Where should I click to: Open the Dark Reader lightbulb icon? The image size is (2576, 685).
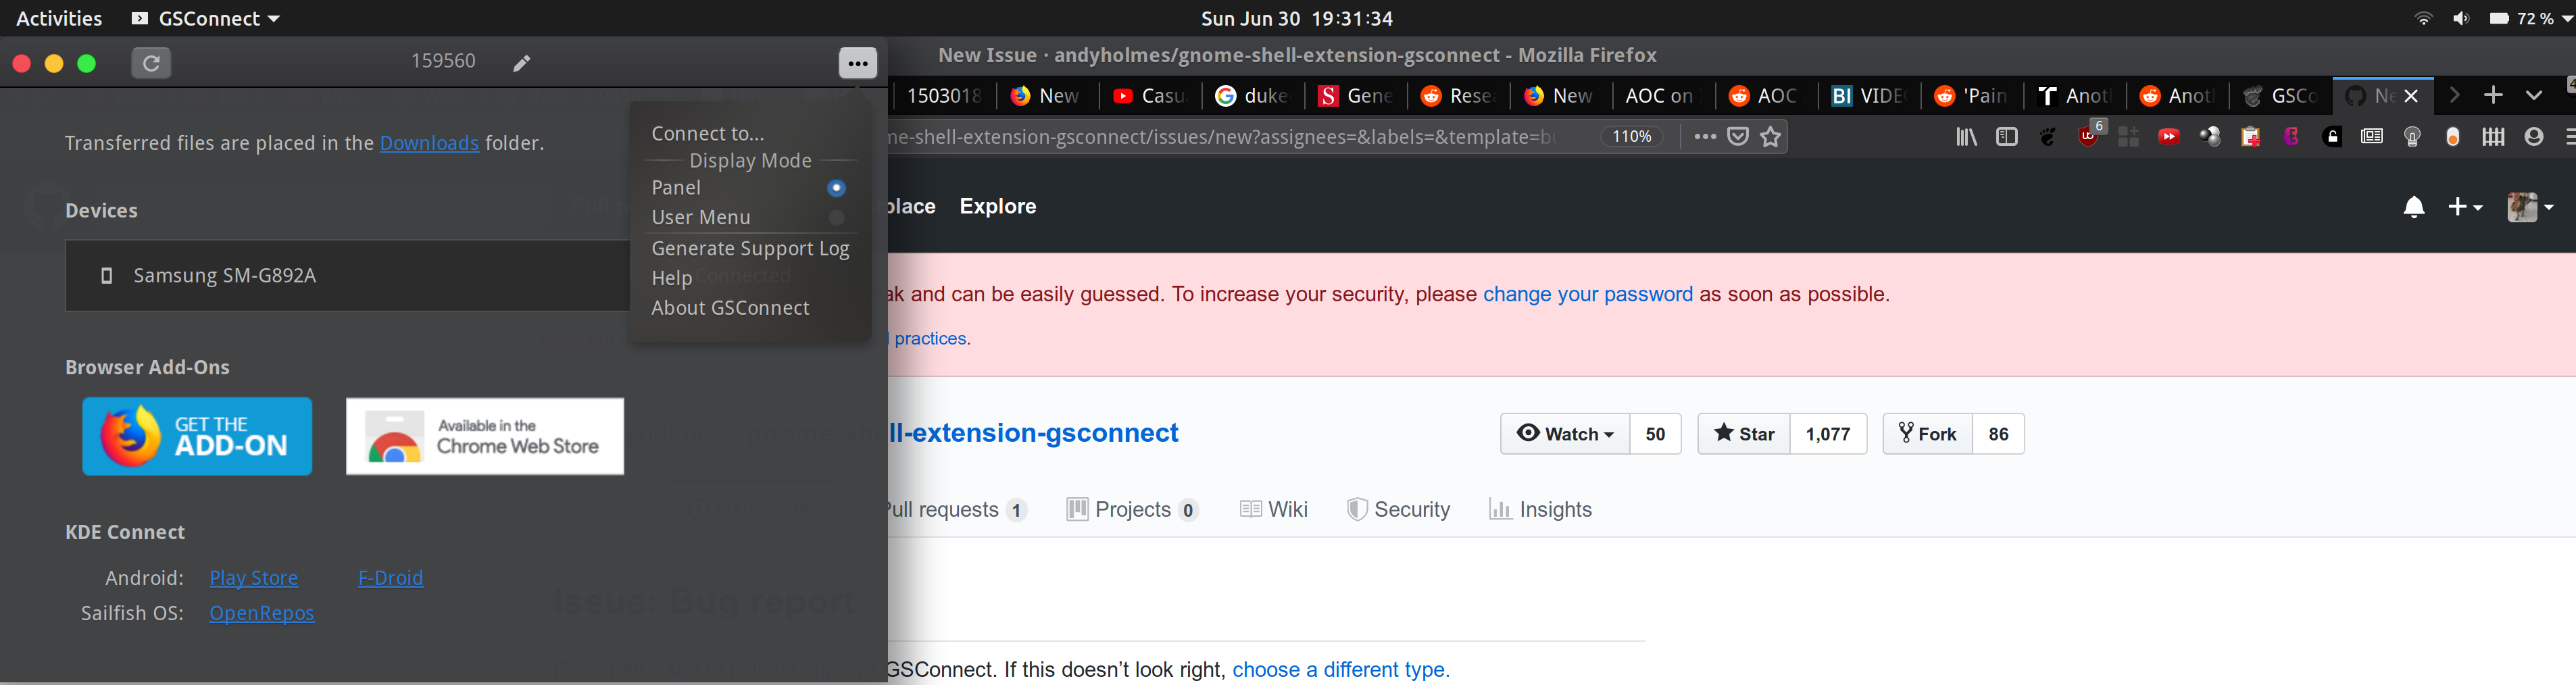tap(2413, 136)
